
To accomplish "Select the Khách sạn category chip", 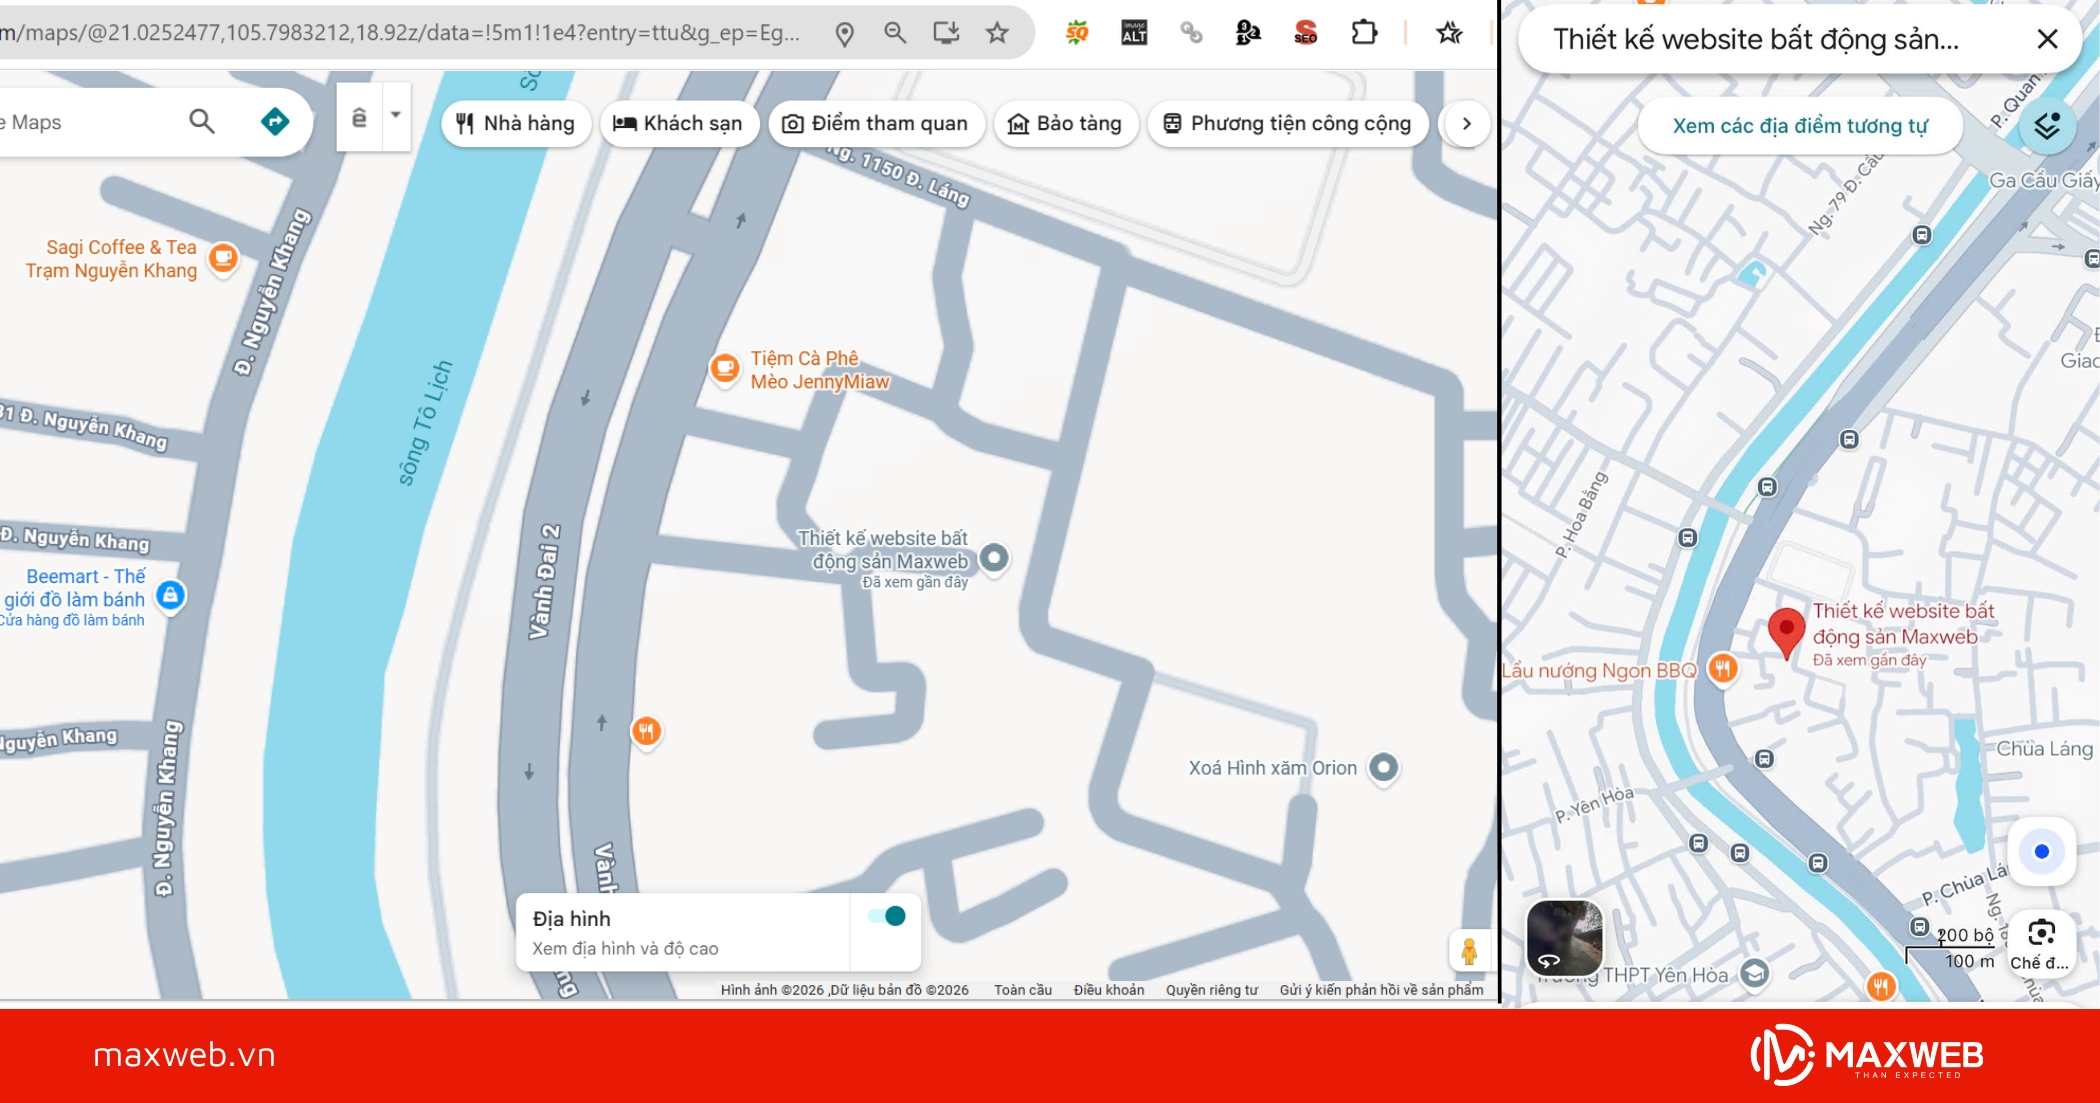I will tap(678, 124).
